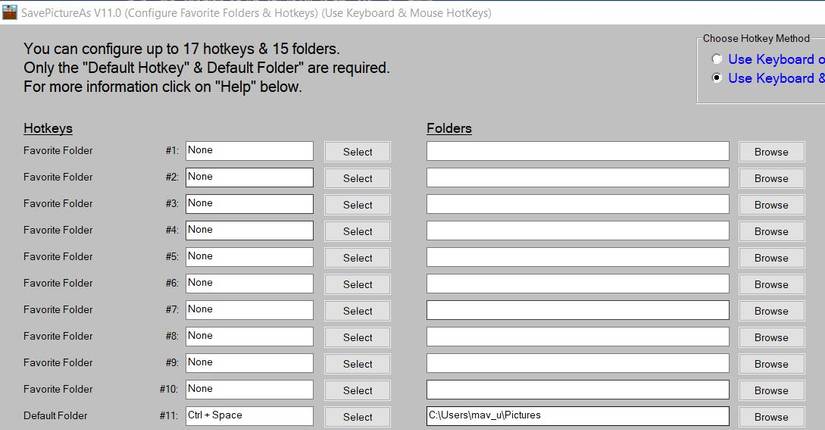825x430 pixels.
Task: Browse for Favorite Folder #4 path
Action: [x=771, y=231]
